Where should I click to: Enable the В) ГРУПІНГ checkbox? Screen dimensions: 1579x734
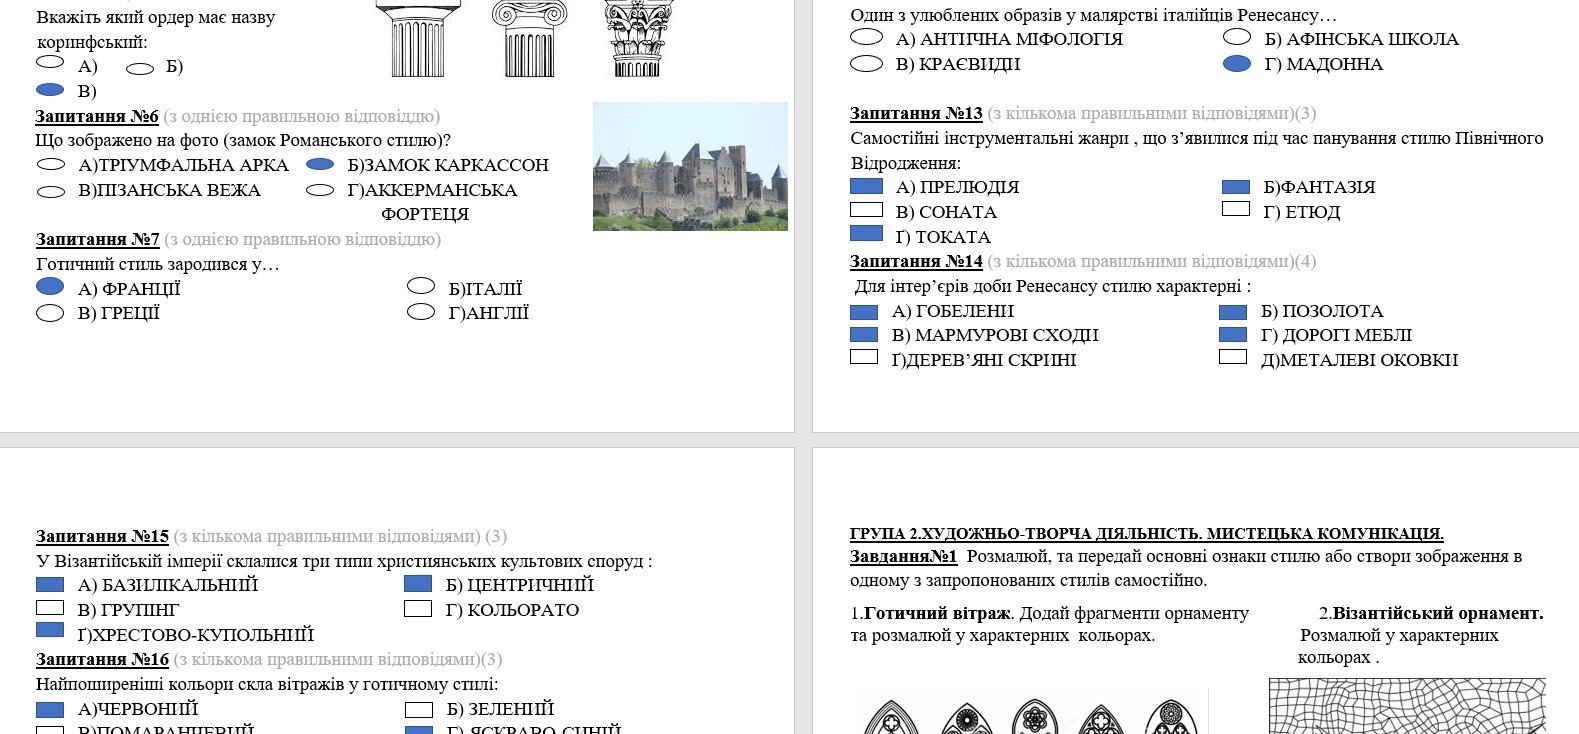(50, 608)
